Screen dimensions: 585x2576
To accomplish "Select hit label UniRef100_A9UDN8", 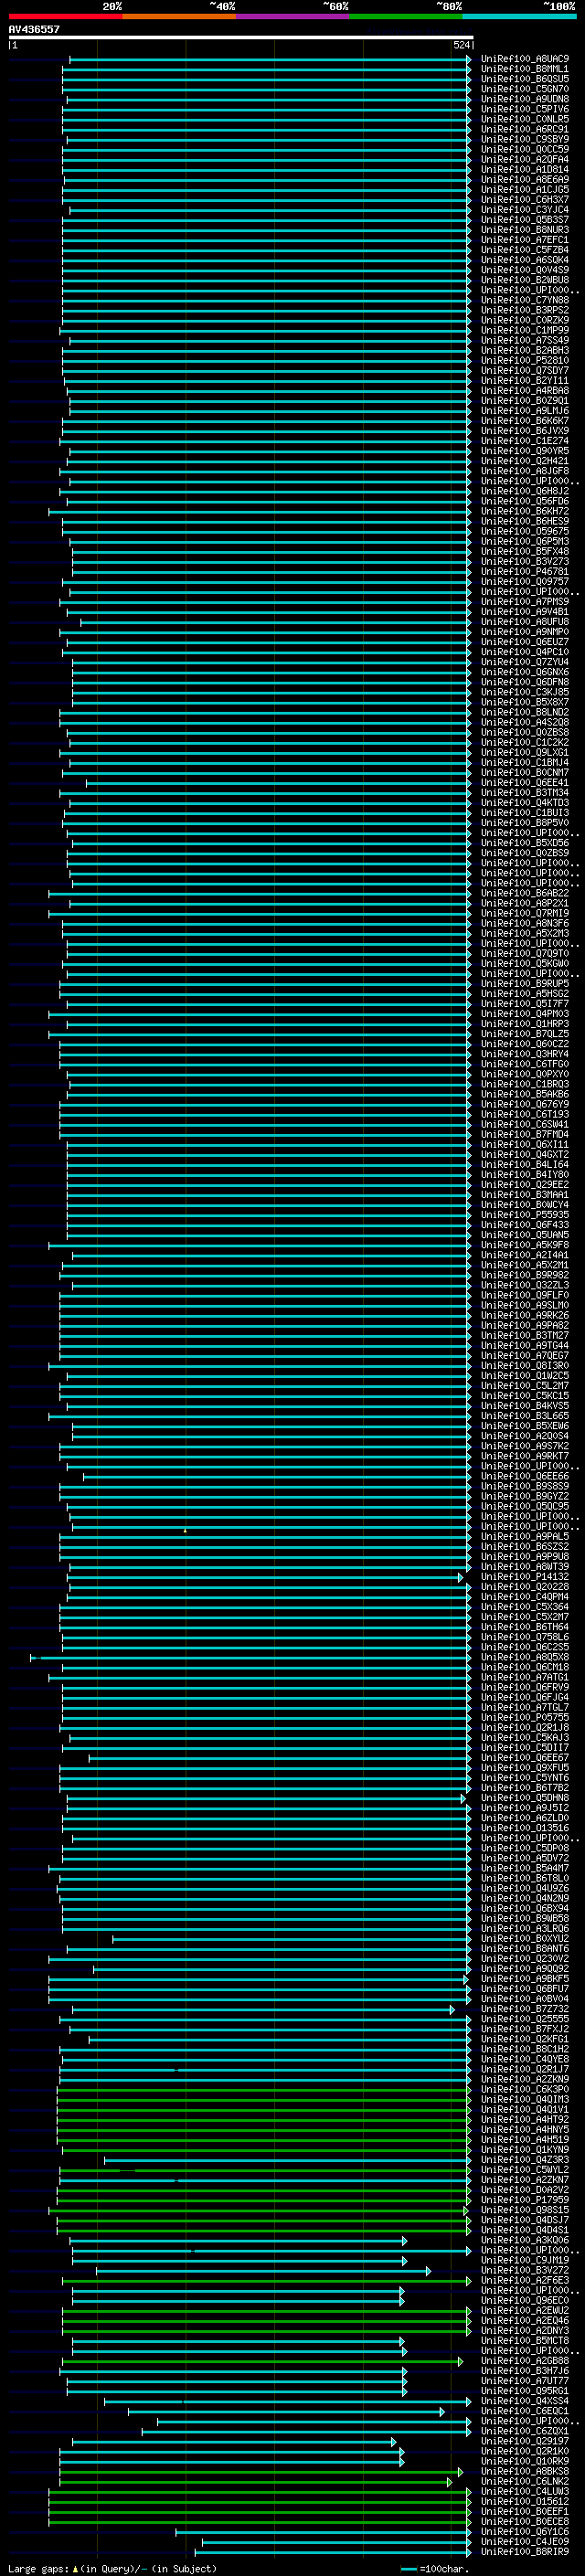I will (x=524, y=99).
